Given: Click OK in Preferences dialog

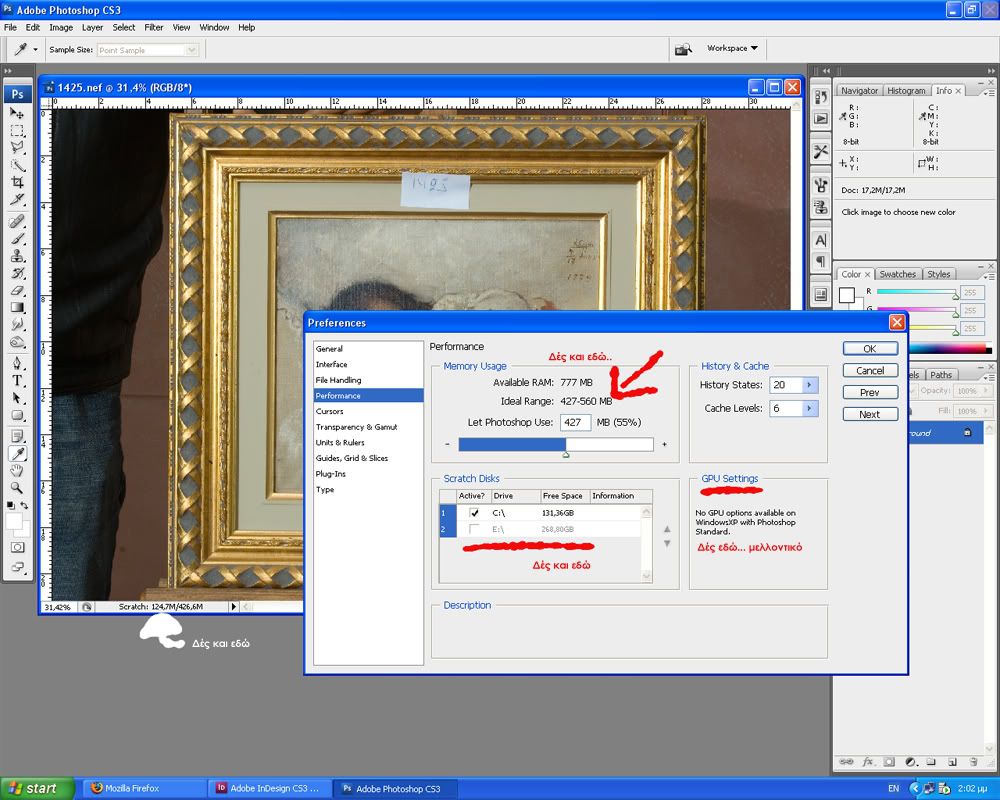Looking at the screenshot, I should [x=869, y=349].
